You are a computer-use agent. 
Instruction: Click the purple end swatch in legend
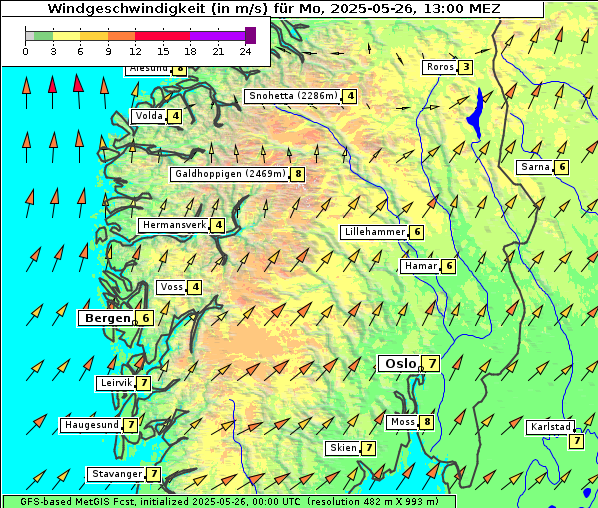point(250,35)
